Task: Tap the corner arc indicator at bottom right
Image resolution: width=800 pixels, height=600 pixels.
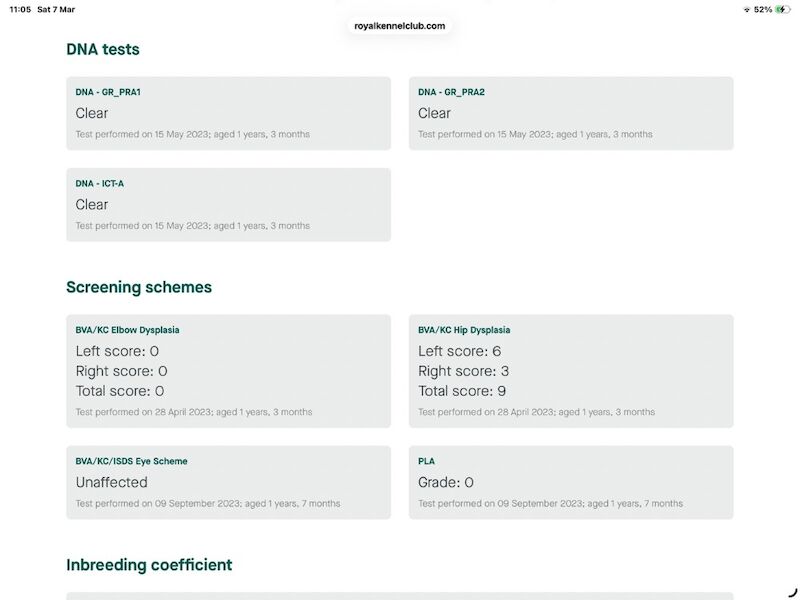Action: [792, 593]
